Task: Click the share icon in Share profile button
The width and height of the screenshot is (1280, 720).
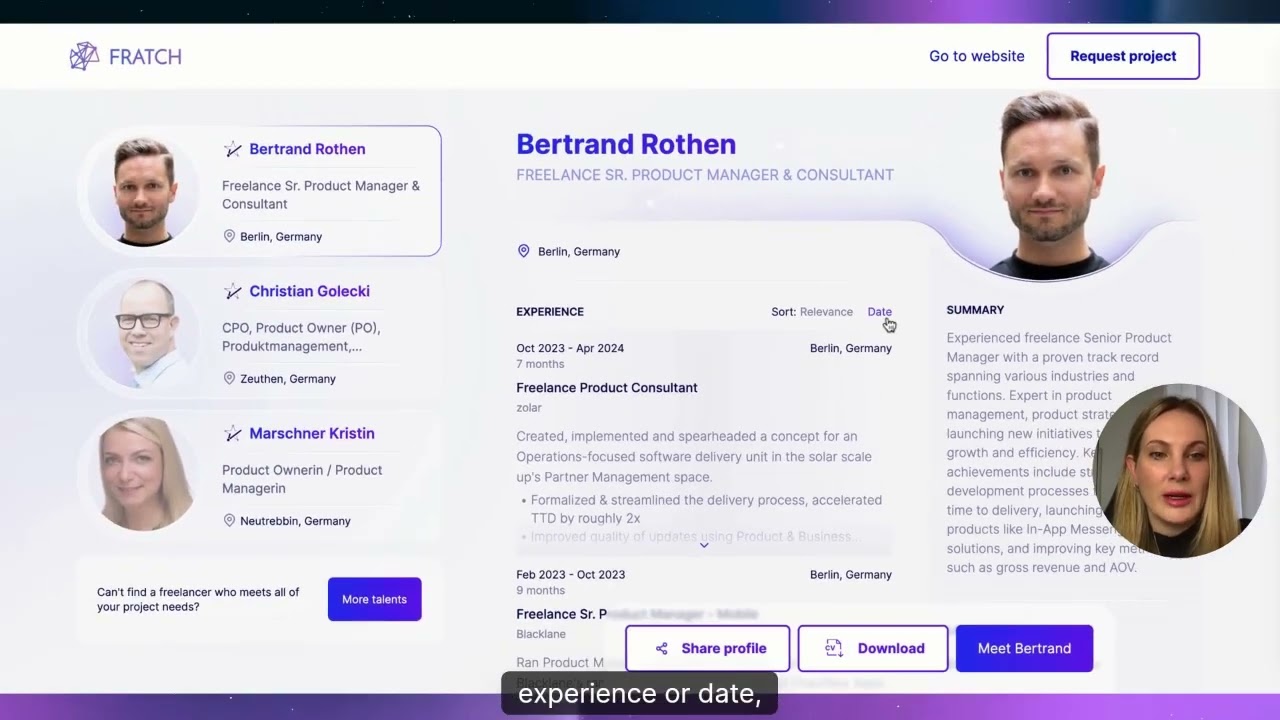Action: [661, 648]
